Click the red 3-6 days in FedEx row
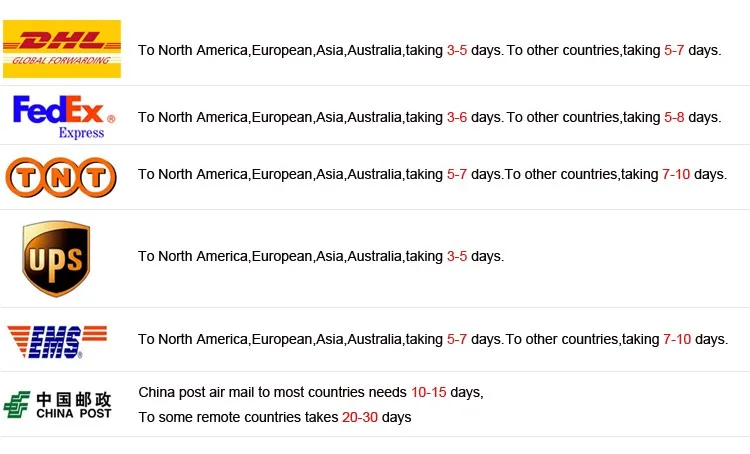This screenshot has width=750, height=454. coord(457,117)
